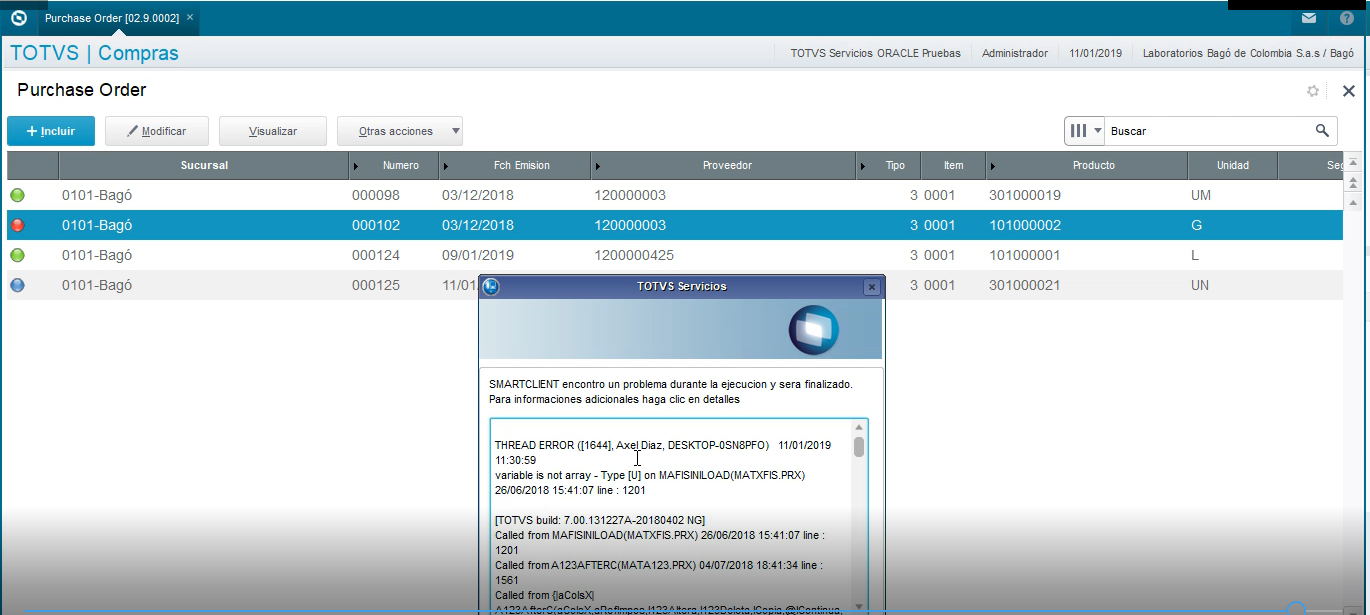Screen dimensions: 1370x615
Task: Click blue status dot of order 000125
Action: click(17, 285)
